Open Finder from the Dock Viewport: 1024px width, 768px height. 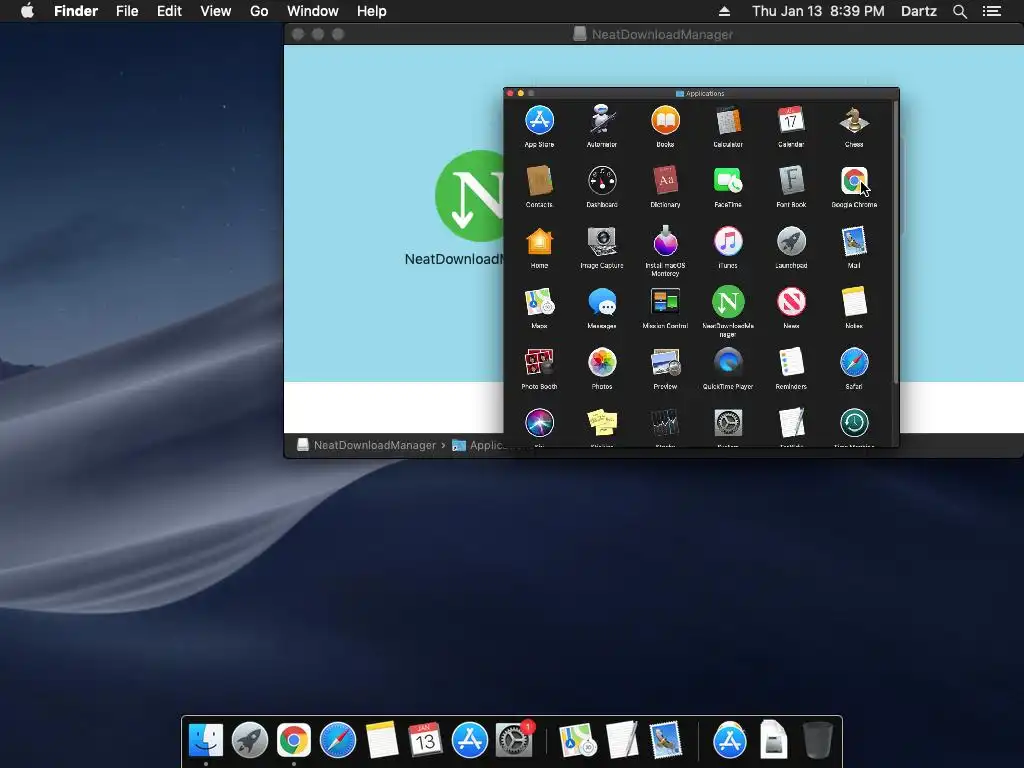tap(206, 740)
